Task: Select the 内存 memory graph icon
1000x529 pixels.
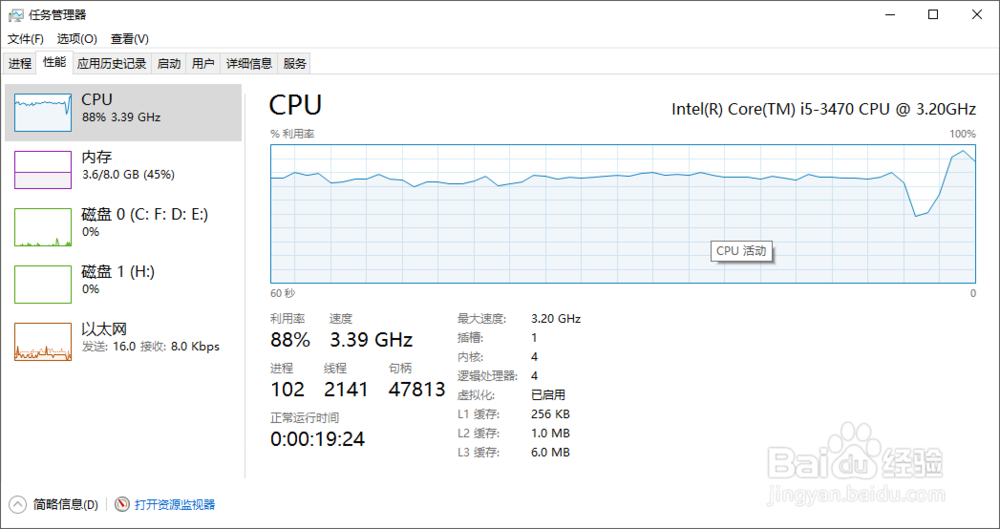Action: (x=43, y=170)
